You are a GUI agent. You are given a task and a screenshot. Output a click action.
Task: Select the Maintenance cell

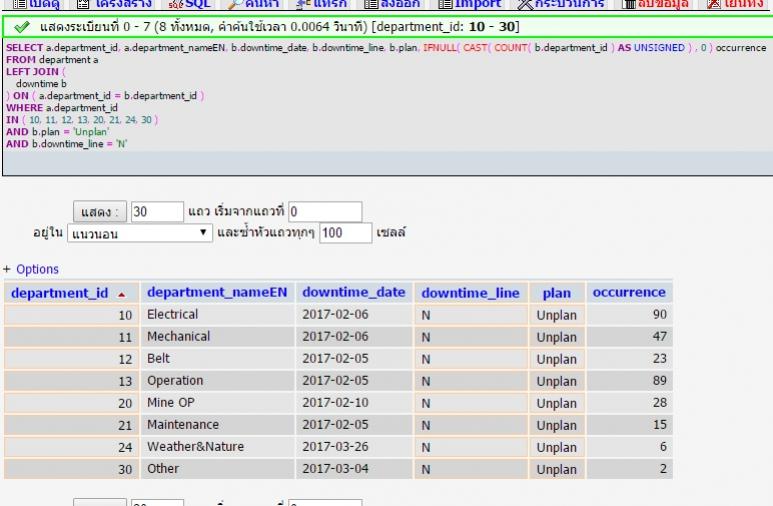tap(217, 425)
